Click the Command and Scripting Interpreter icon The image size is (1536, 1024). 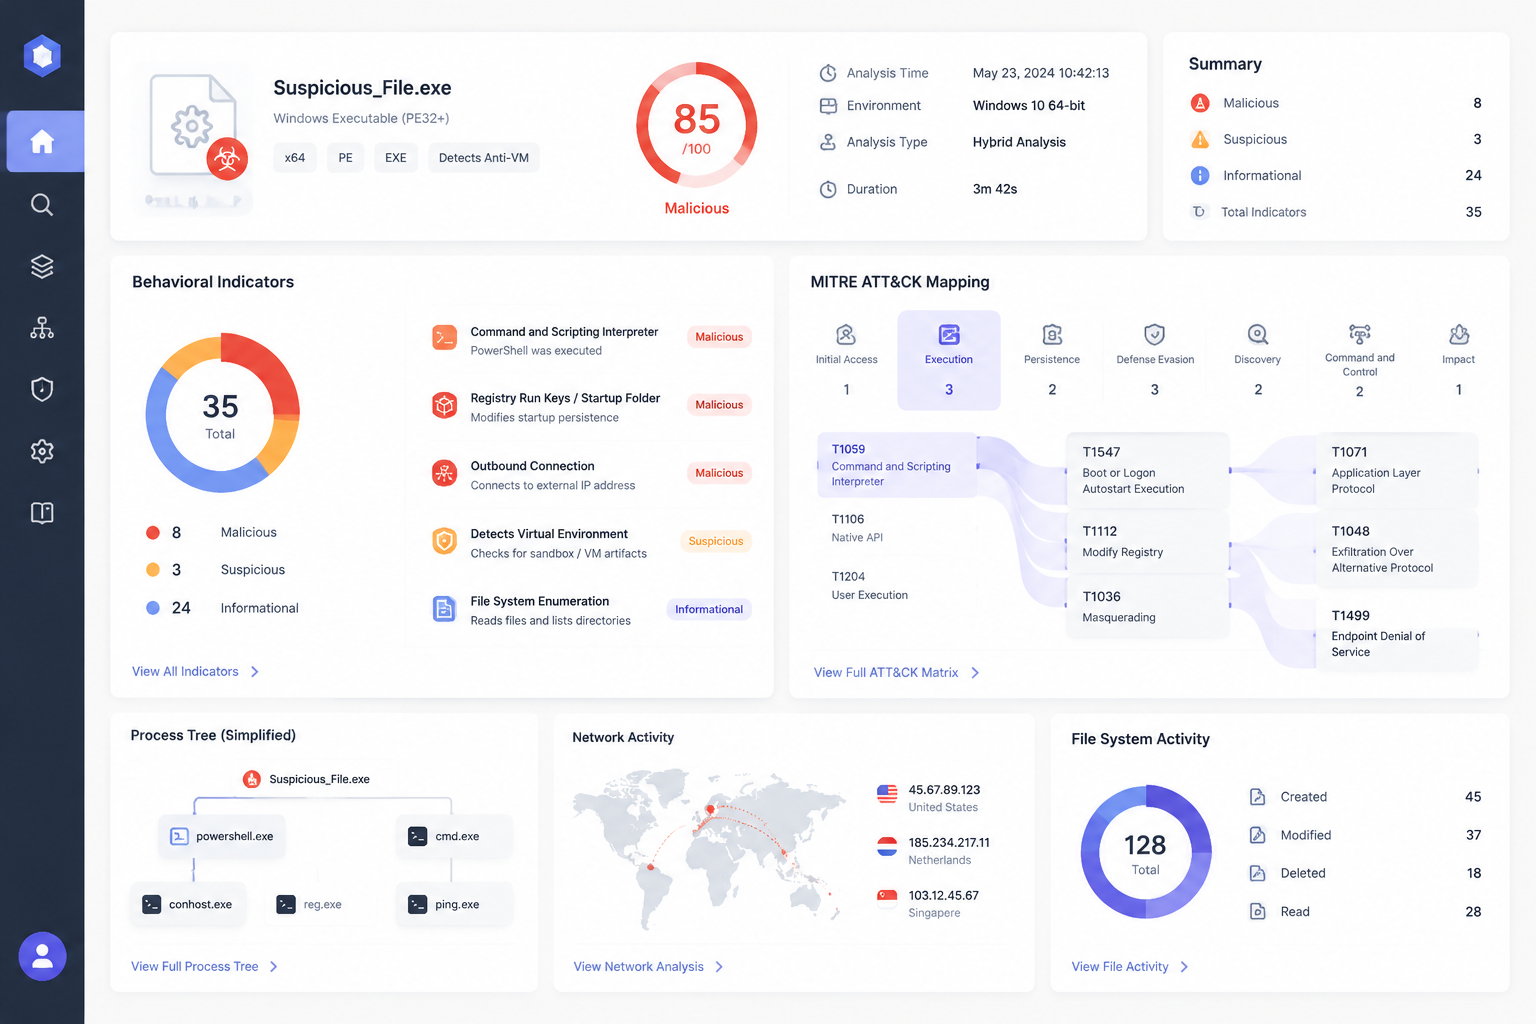(444, 338)
